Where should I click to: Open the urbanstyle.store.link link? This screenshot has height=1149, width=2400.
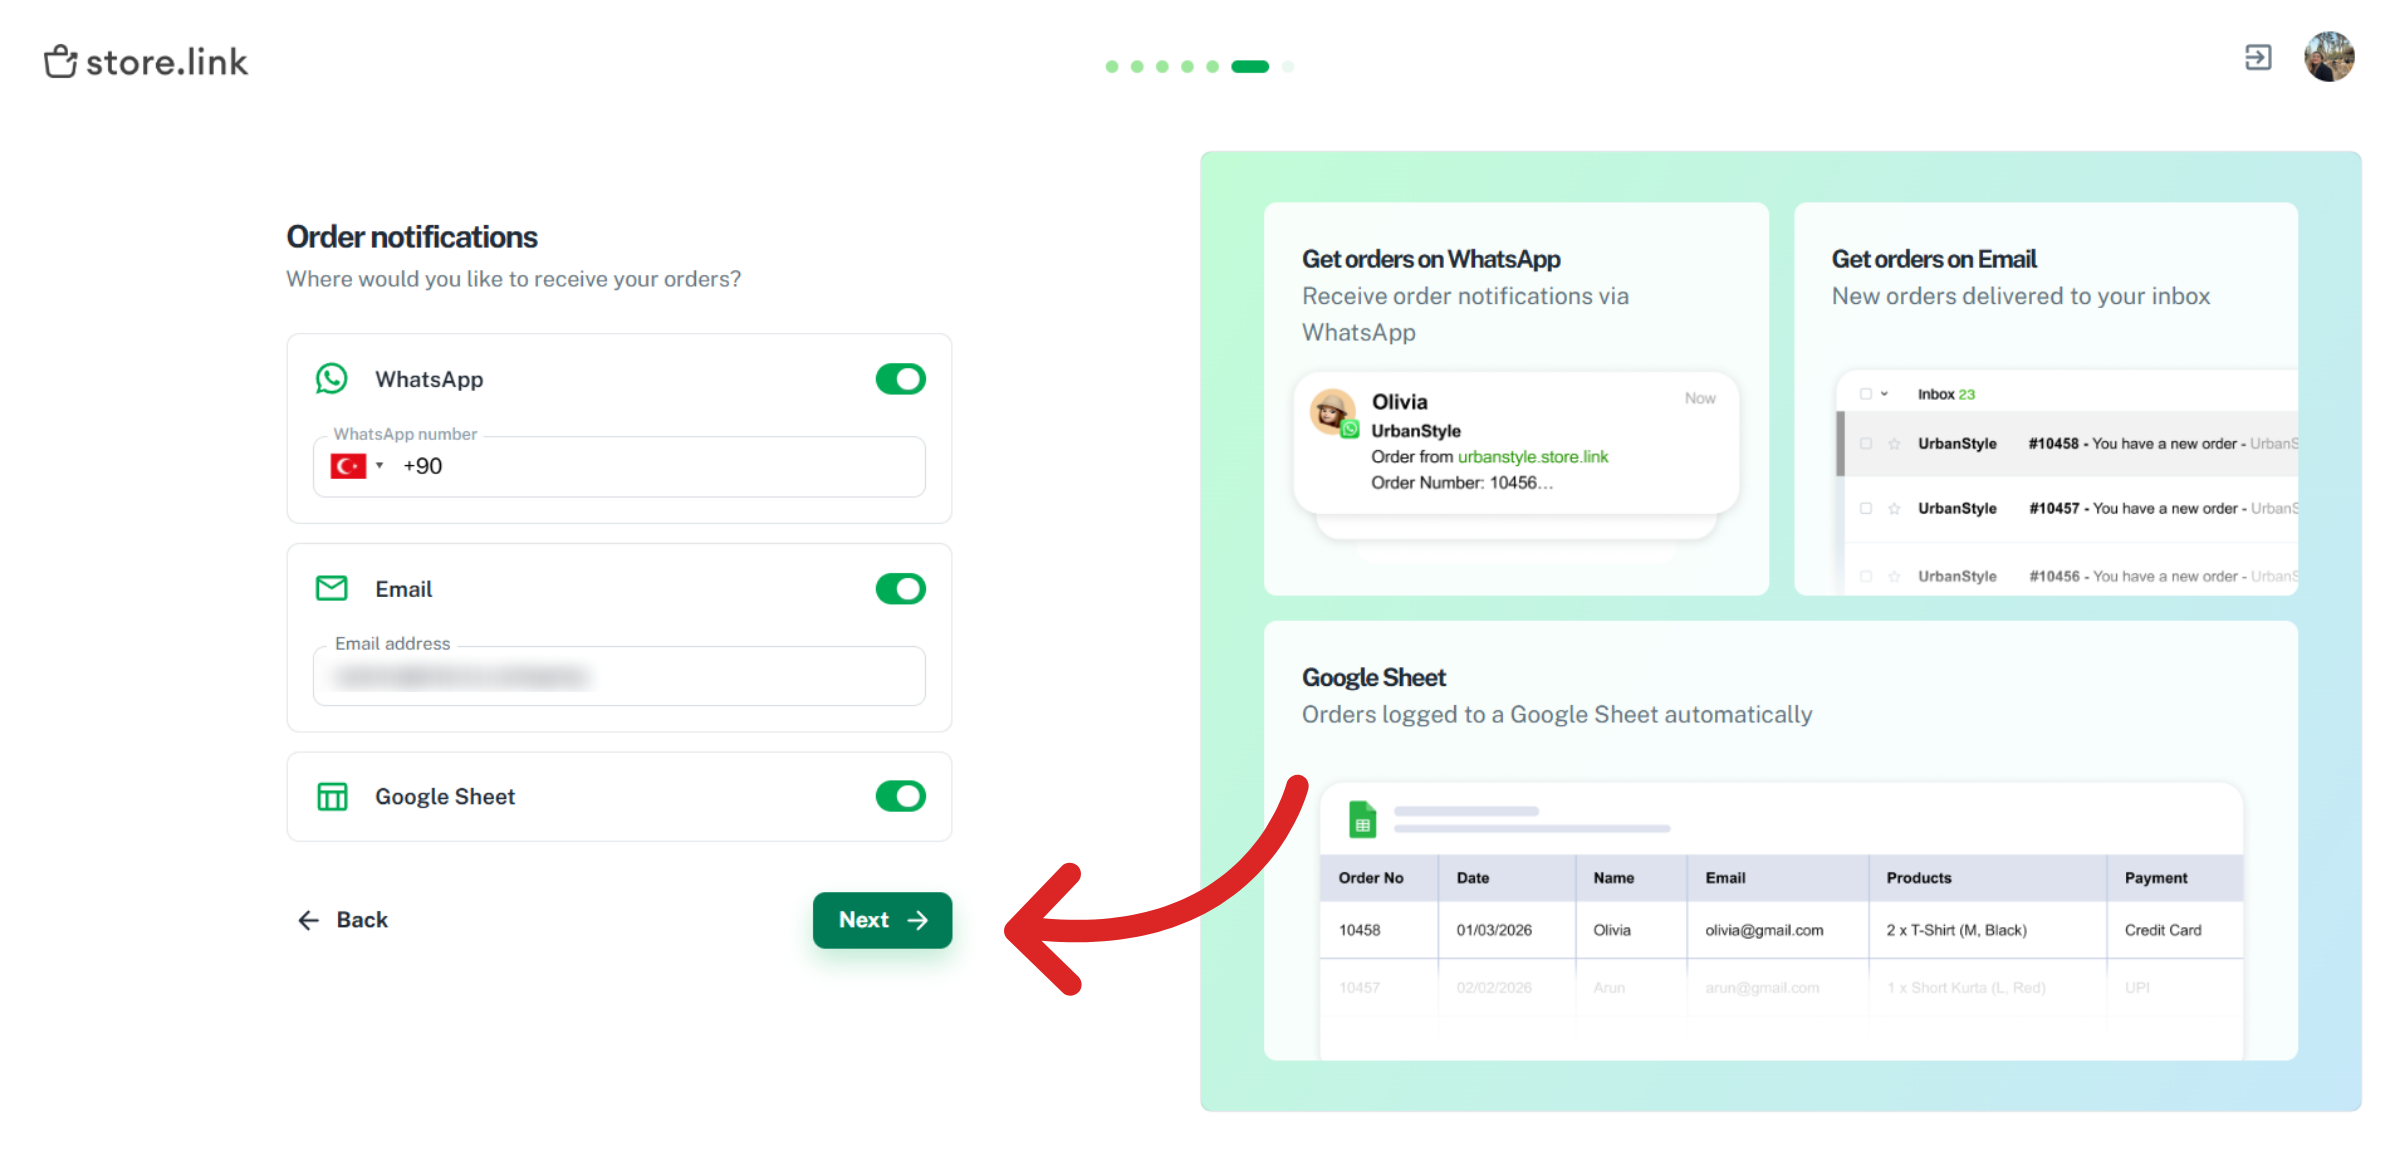pyautogui.click(x=1532, y=456)
